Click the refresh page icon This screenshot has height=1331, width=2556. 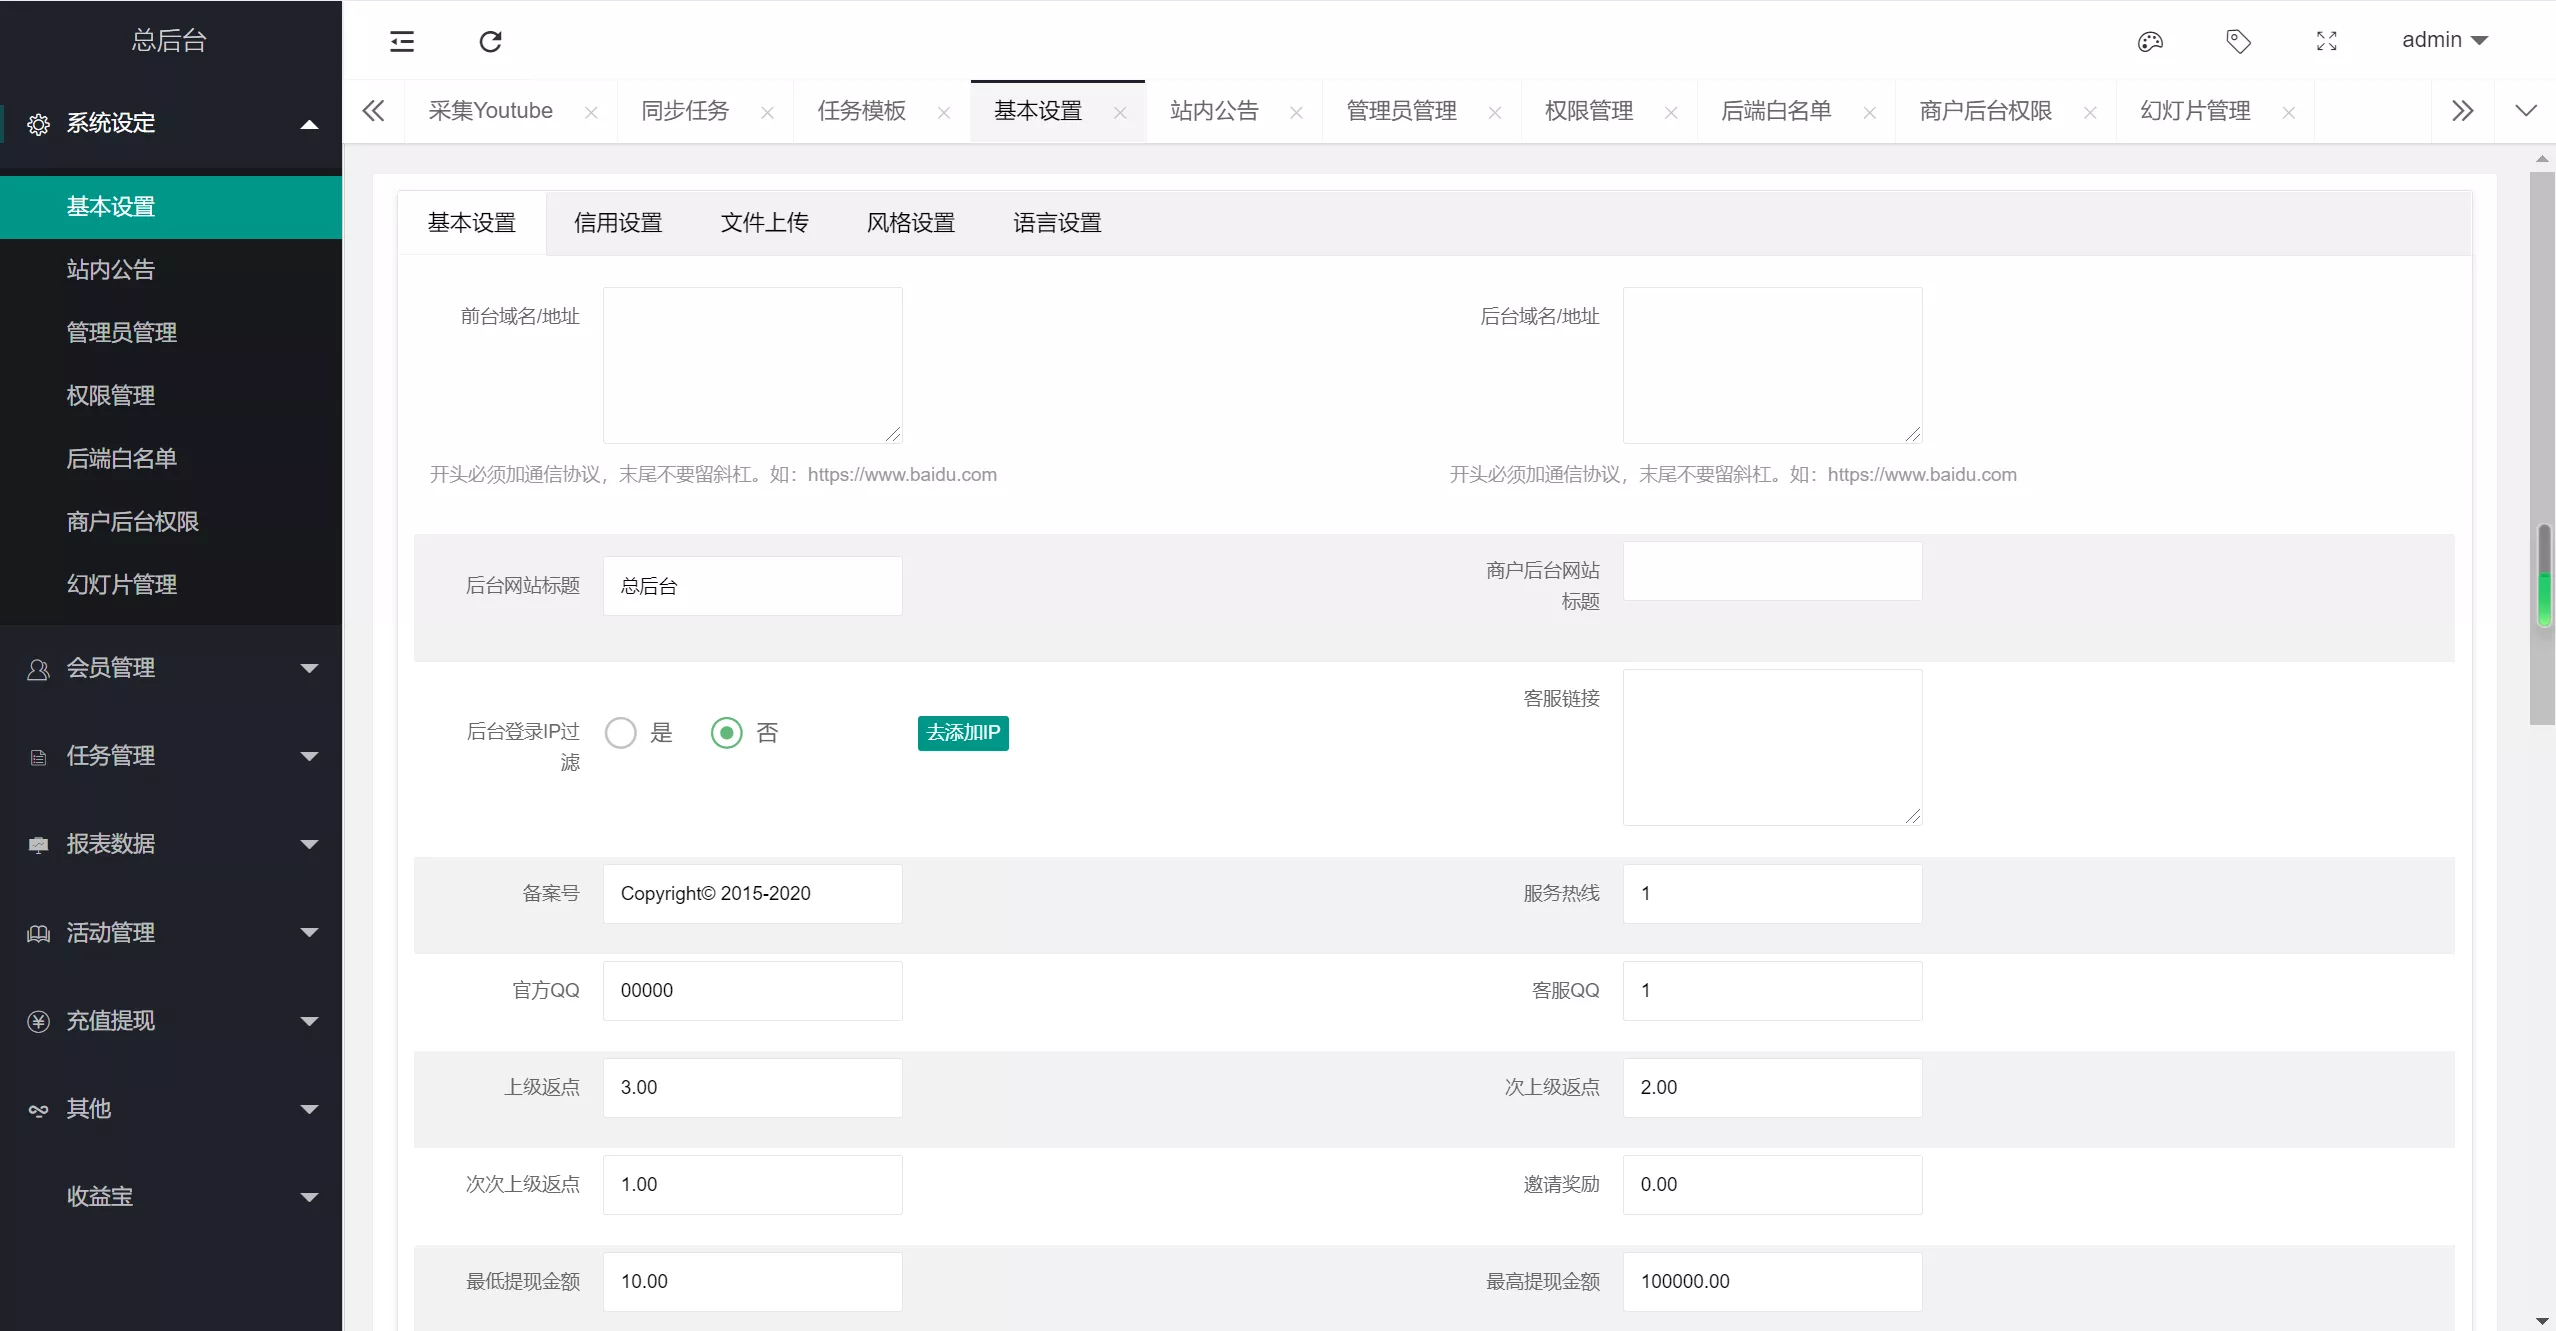(490, 41)
